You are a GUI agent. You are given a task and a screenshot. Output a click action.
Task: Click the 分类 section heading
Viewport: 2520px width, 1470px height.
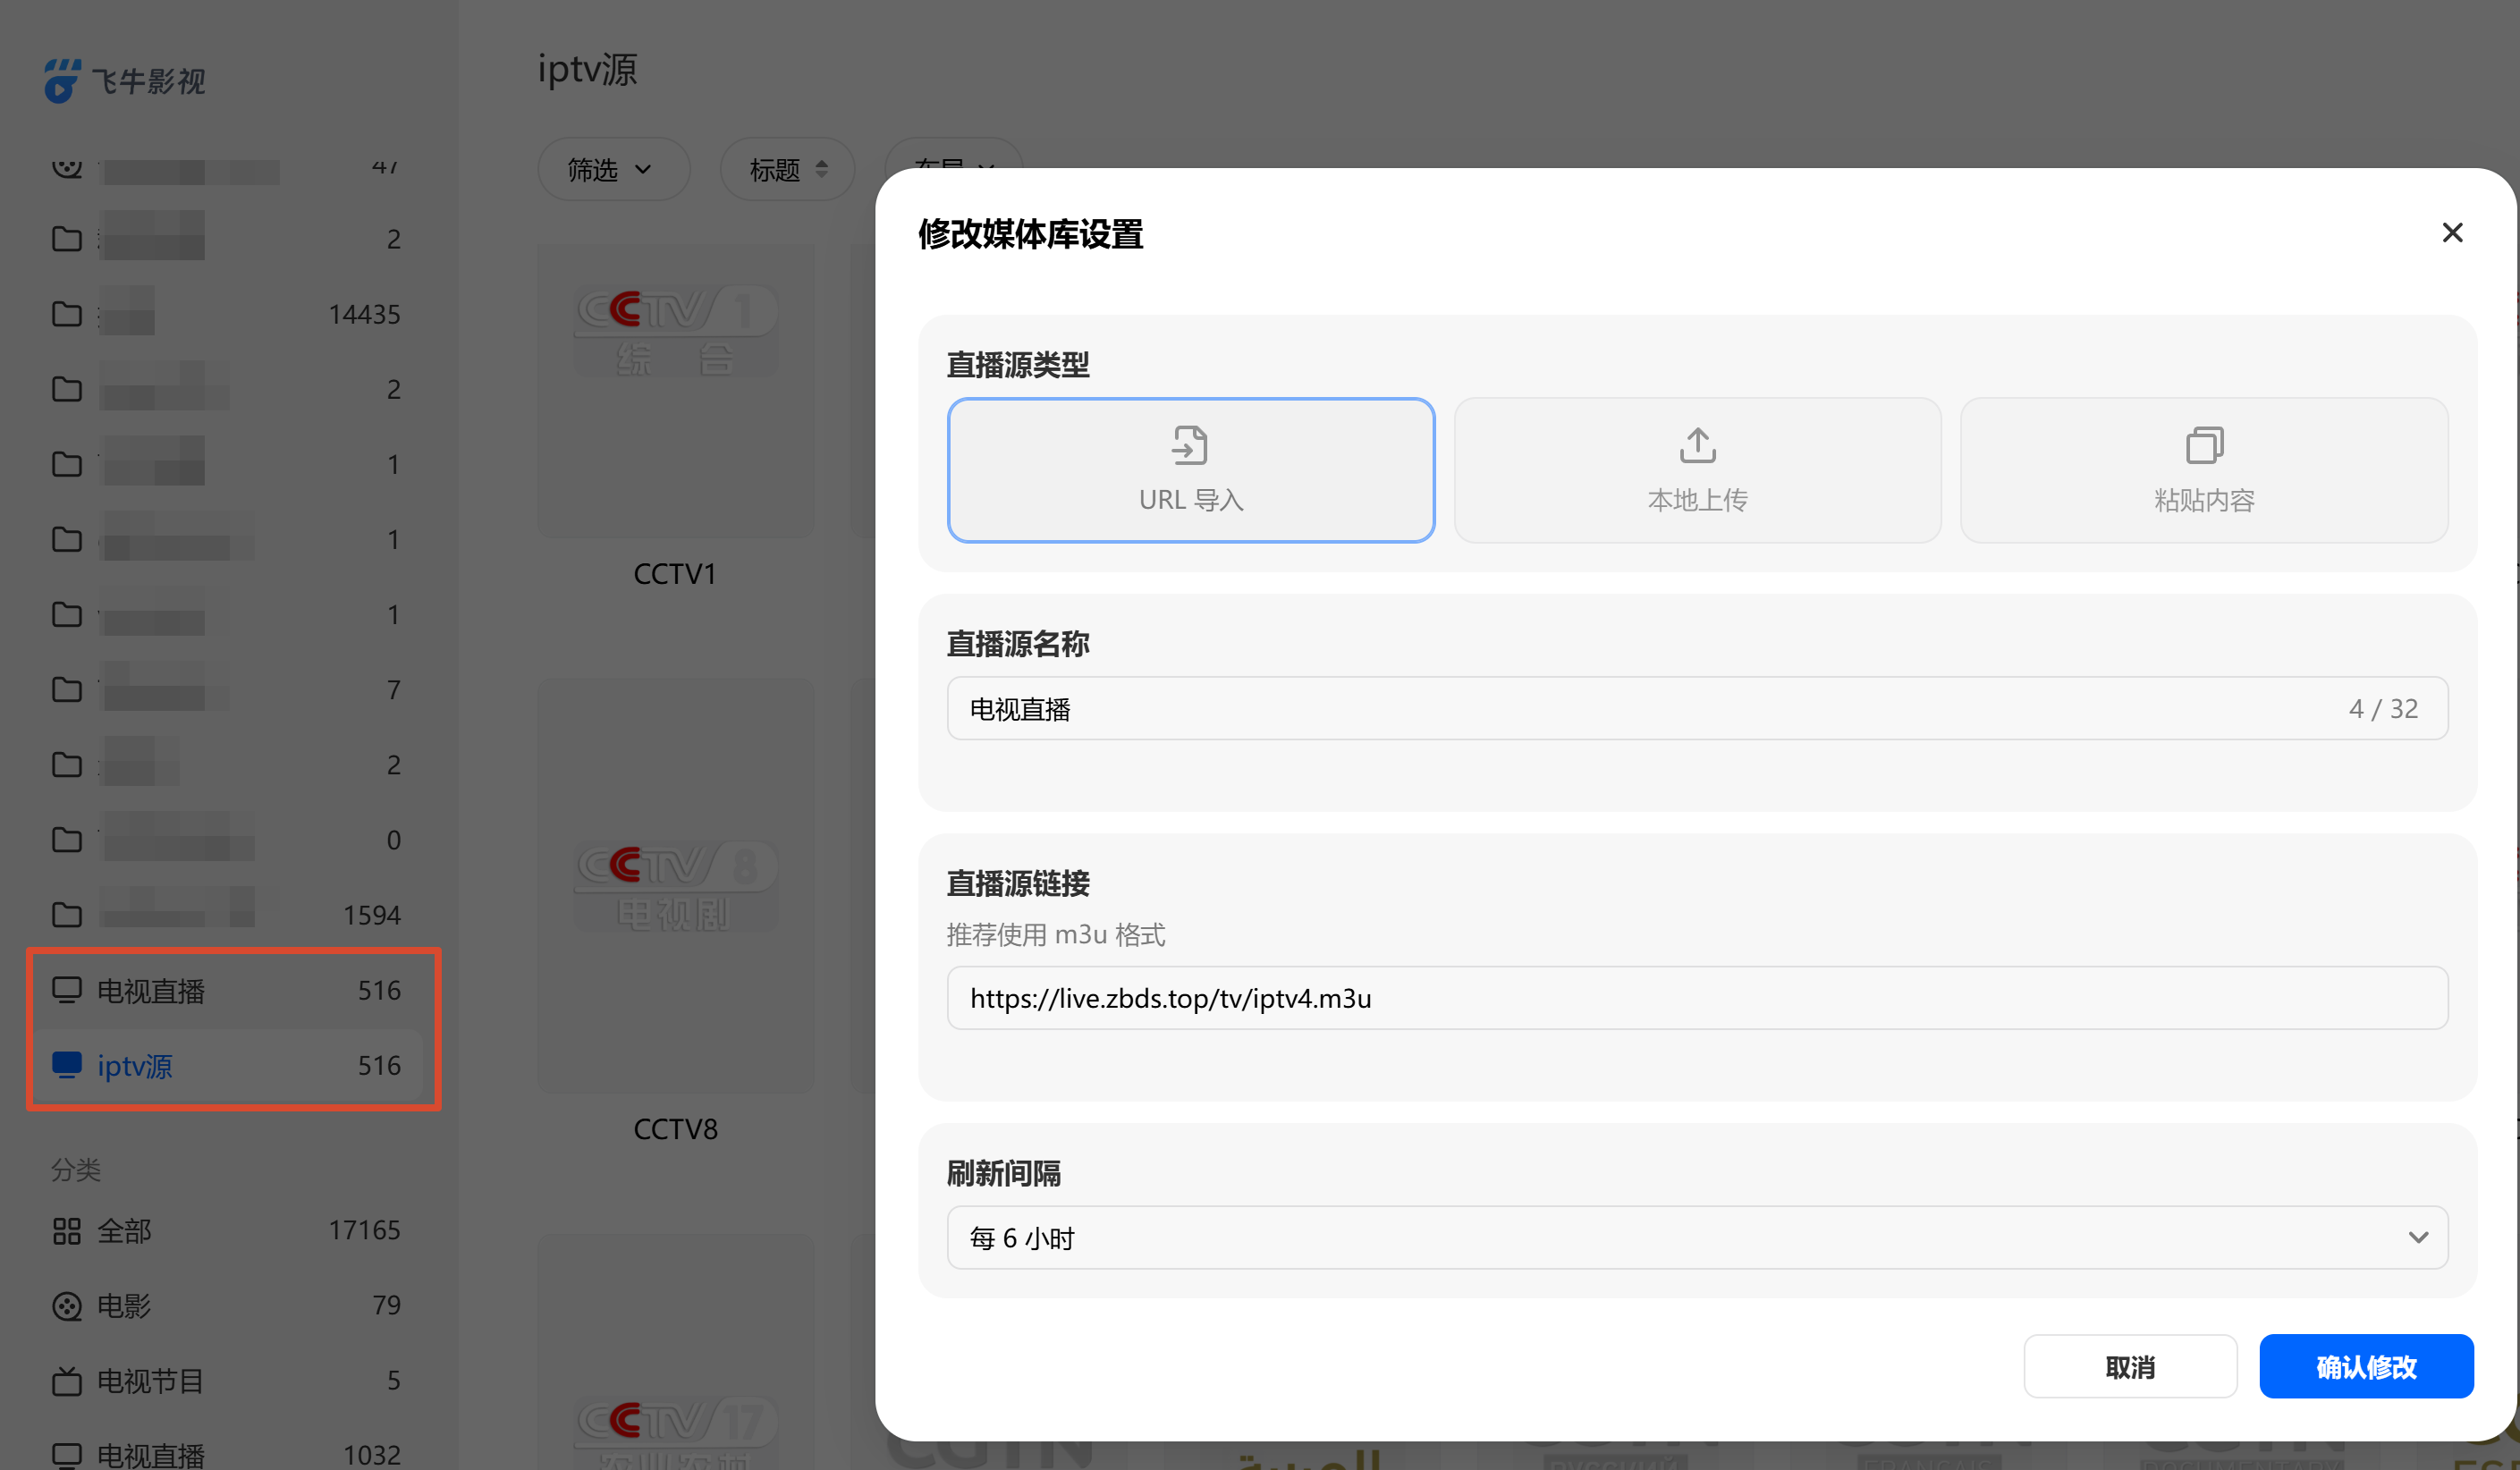pos(76,1169)
